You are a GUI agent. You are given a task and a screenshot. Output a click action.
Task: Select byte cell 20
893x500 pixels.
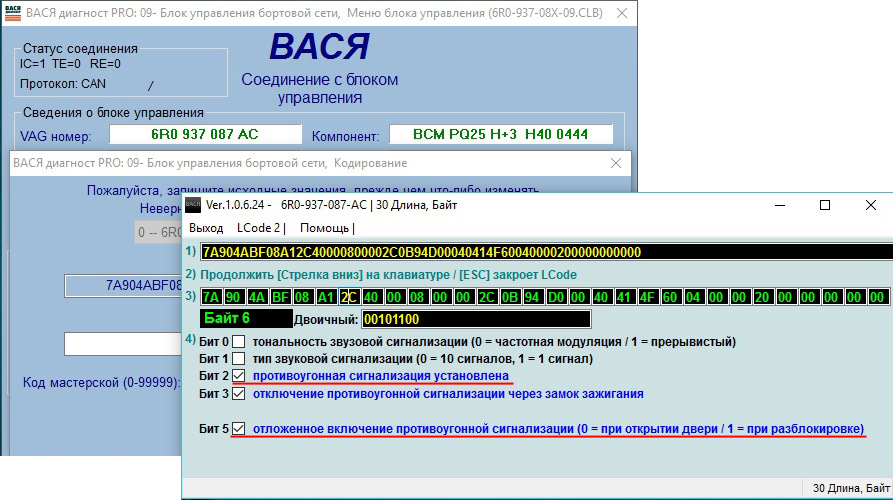tap(761, 297)
